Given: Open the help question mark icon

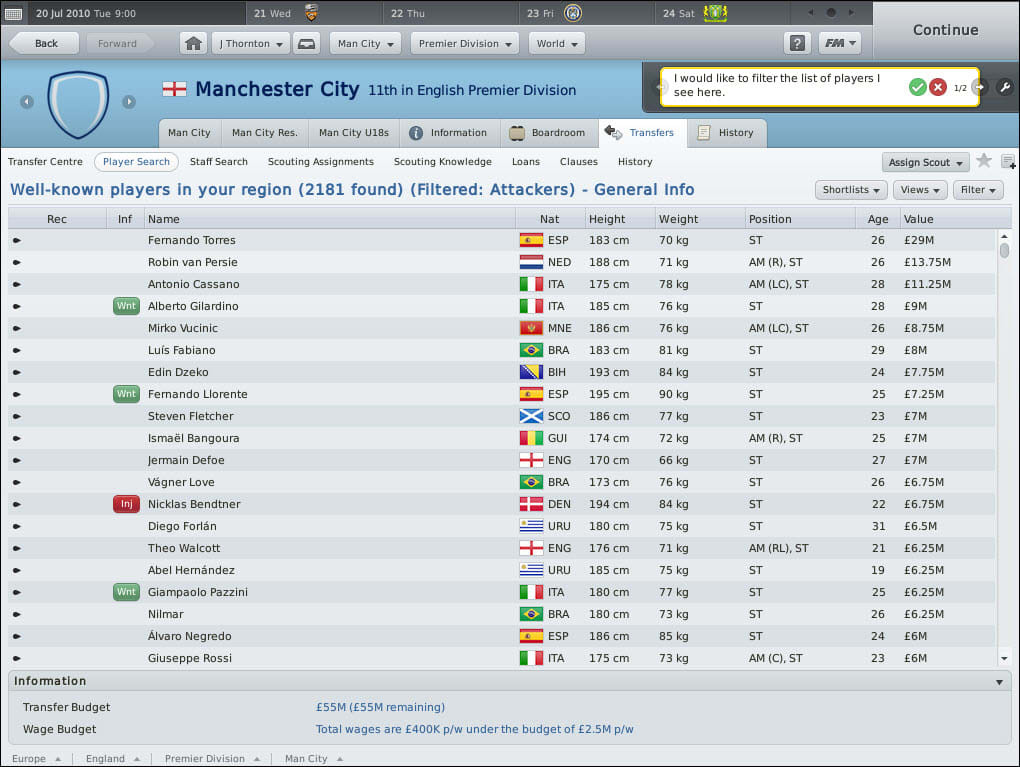Looking at the screenshot, I should (797, 44).
